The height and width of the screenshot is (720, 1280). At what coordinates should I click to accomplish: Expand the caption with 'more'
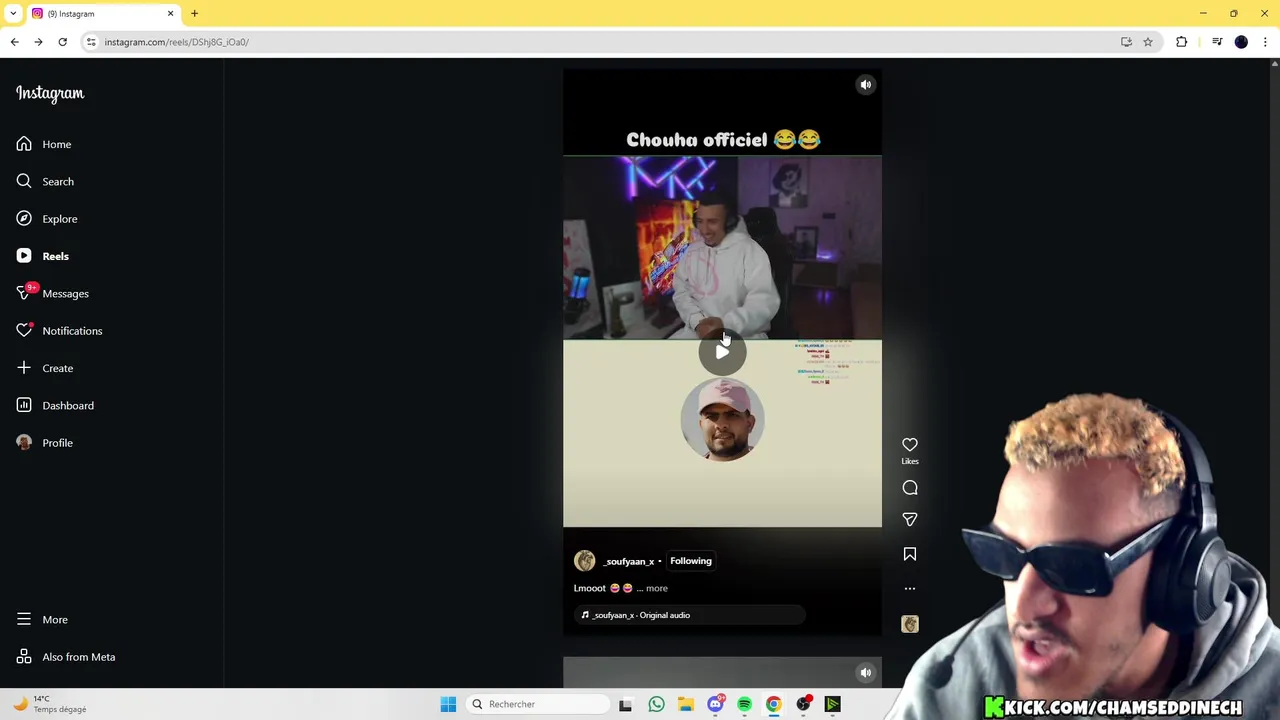coord(657,588)
